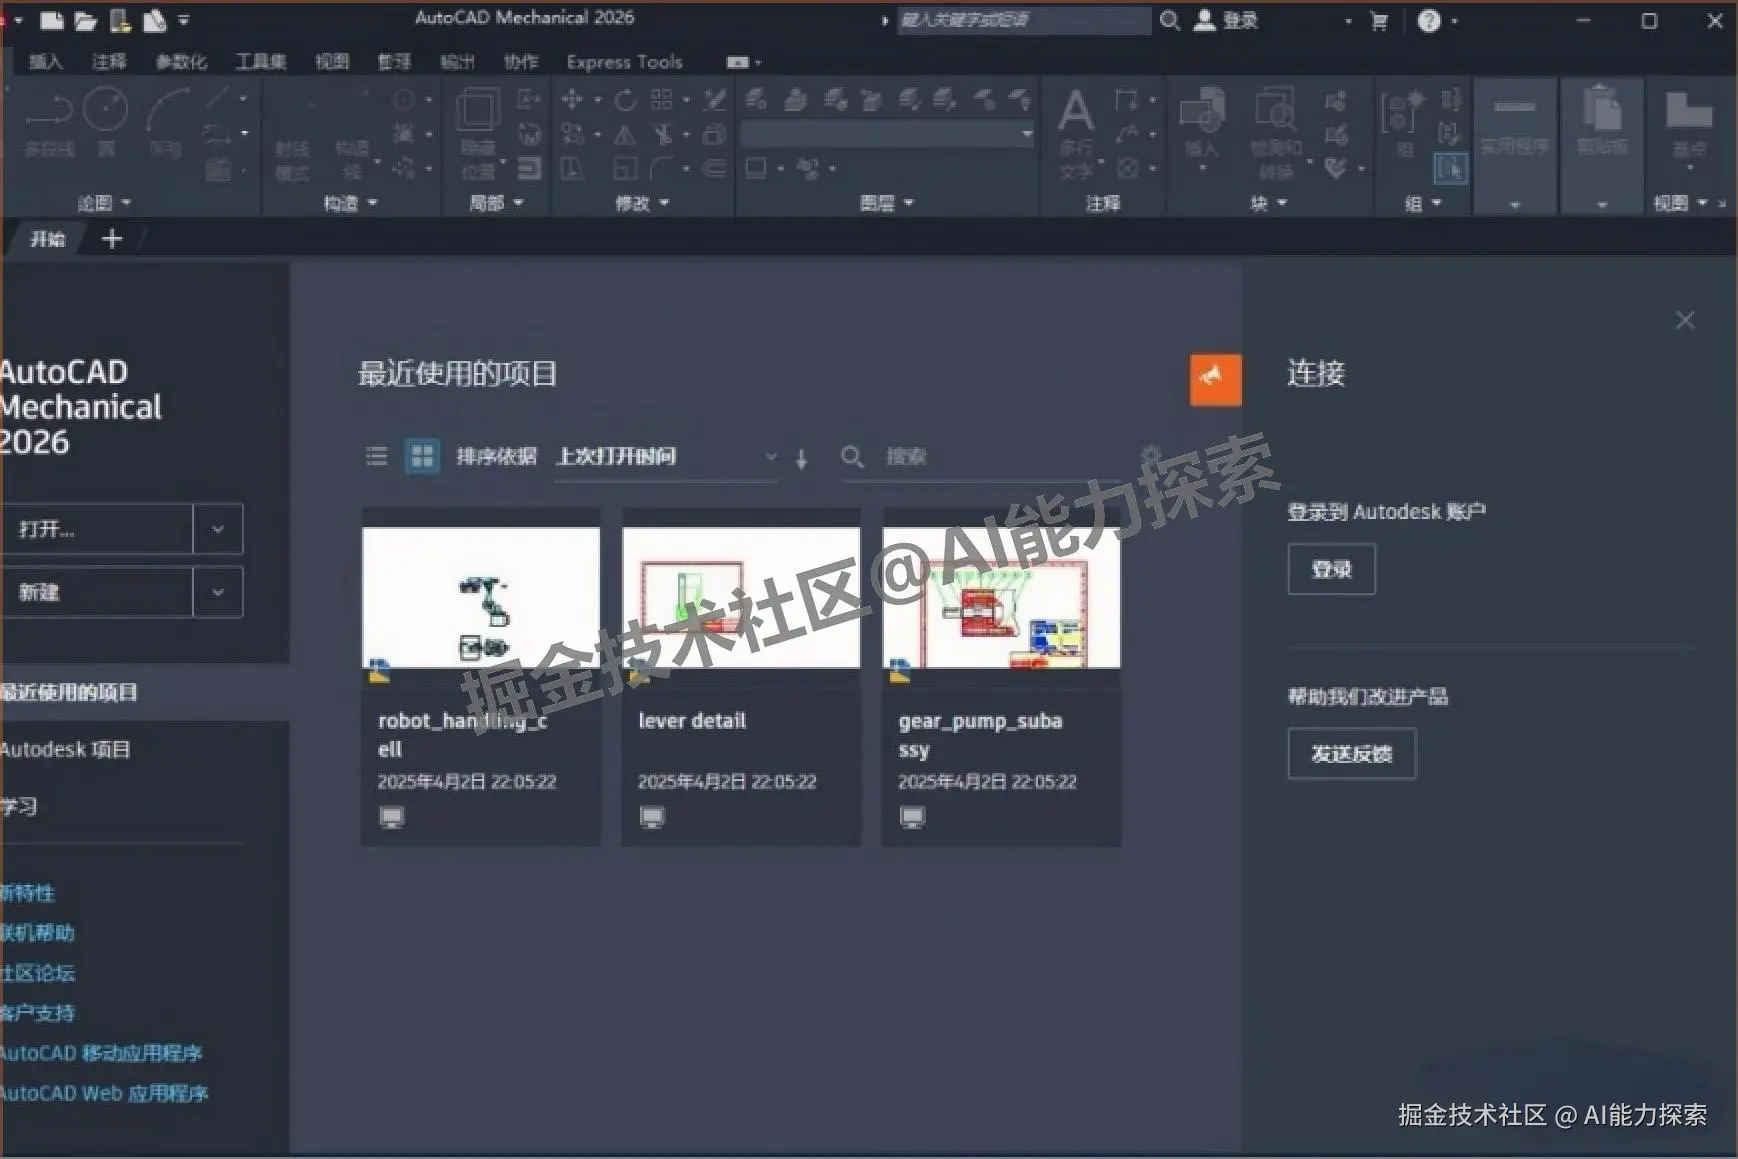
Task: Select the 开始 document tab
Action: click(x=47, y=239)
